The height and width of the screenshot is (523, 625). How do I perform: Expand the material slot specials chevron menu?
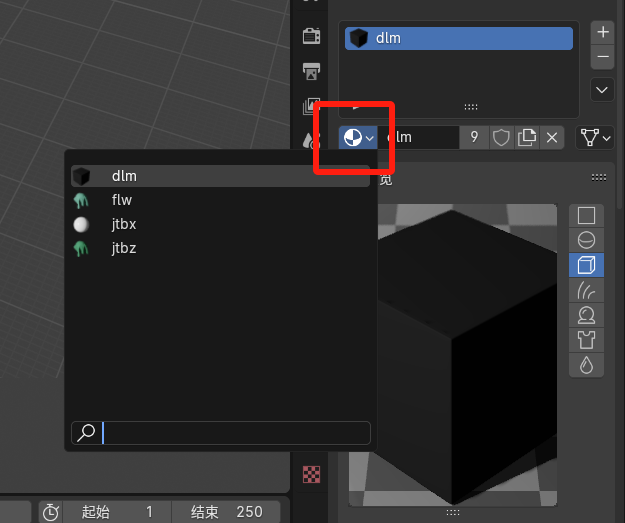pos(602,90)
